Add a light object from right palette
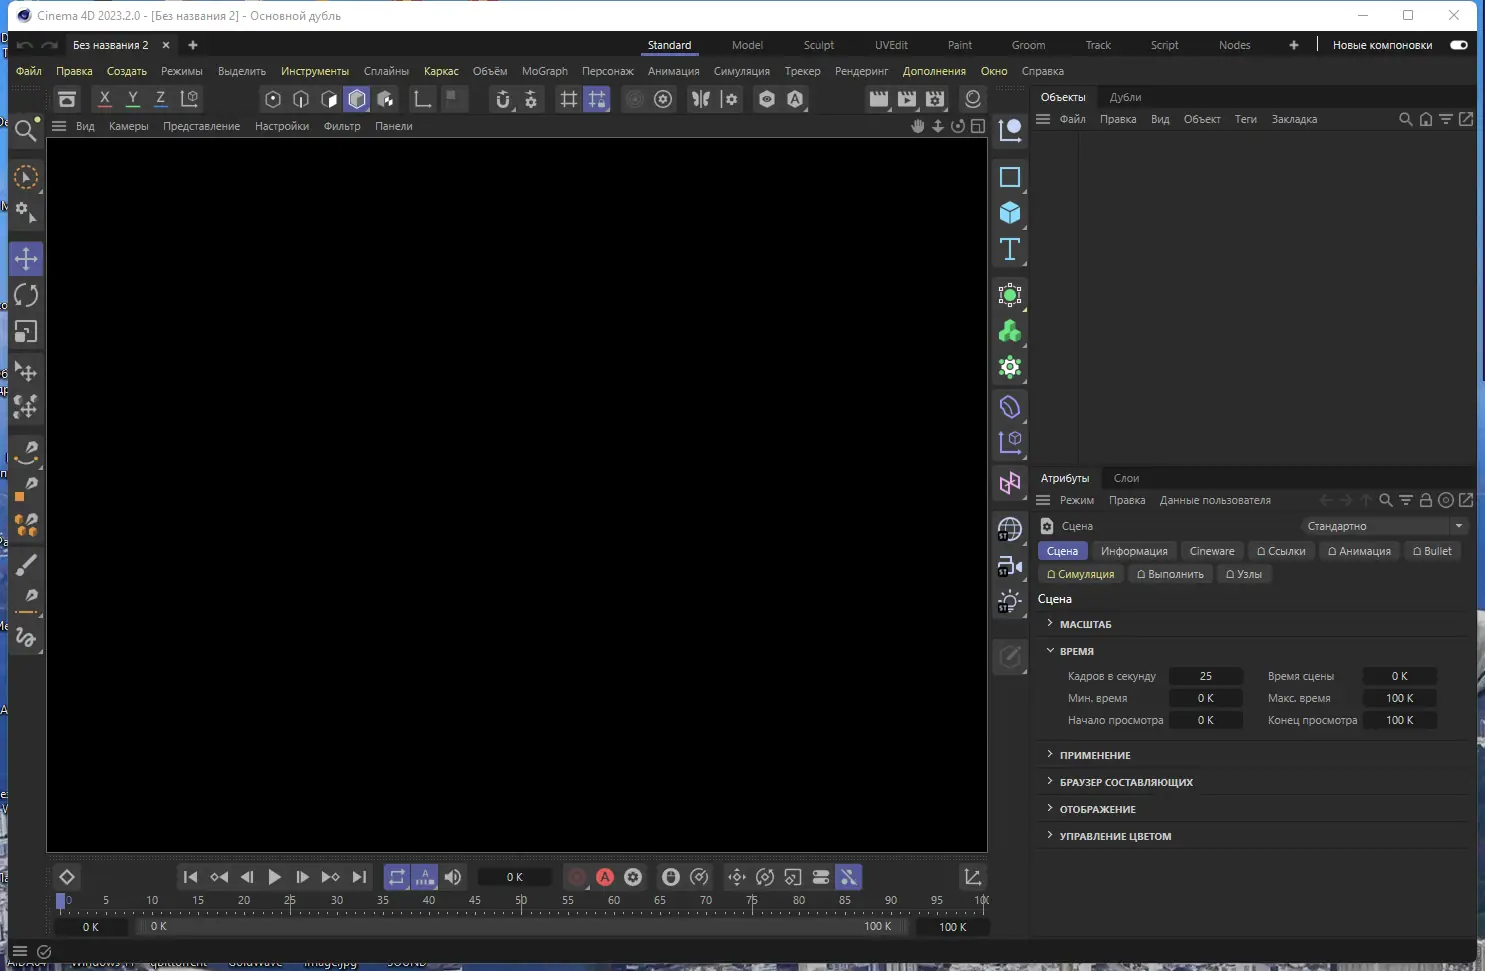The image size is (1485, 971). click(1010, 603)
